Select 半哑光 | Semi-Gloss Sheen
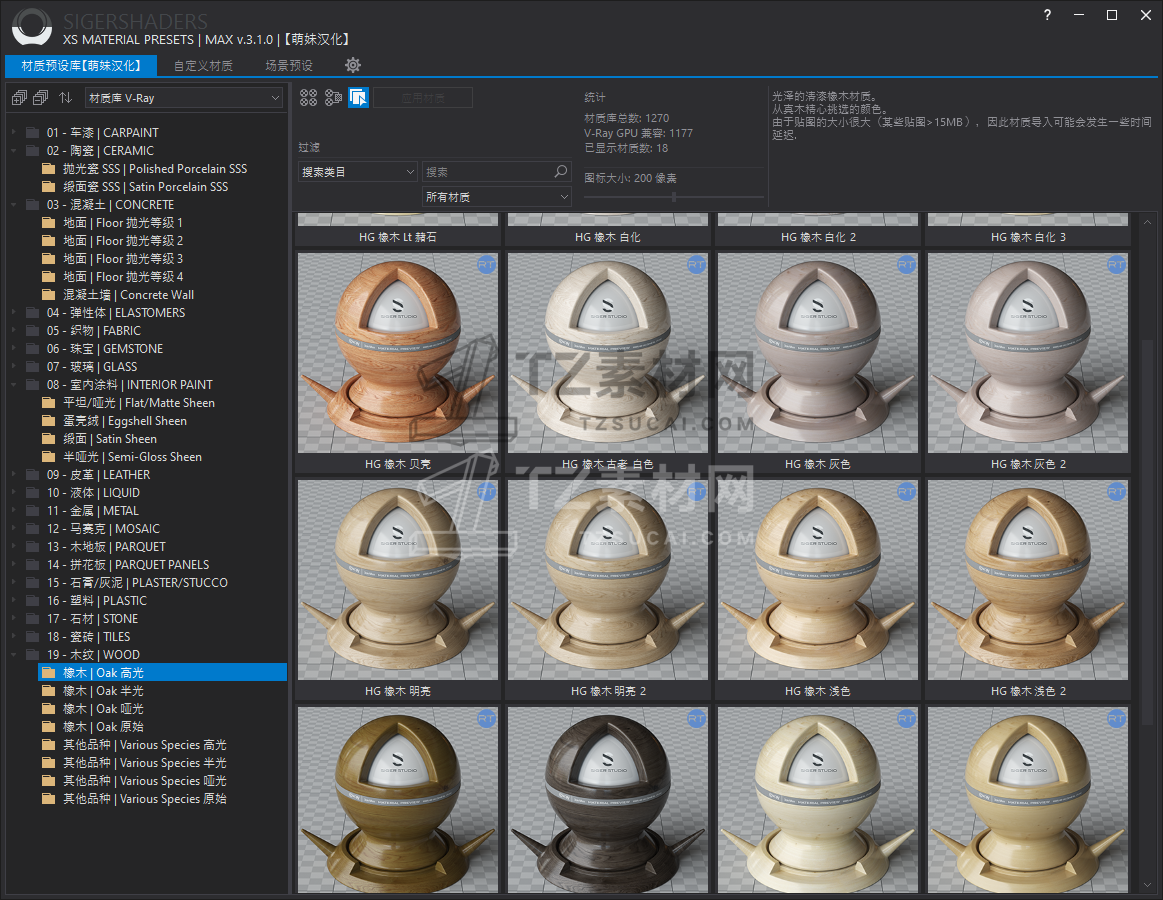 (x=132, y=457)
